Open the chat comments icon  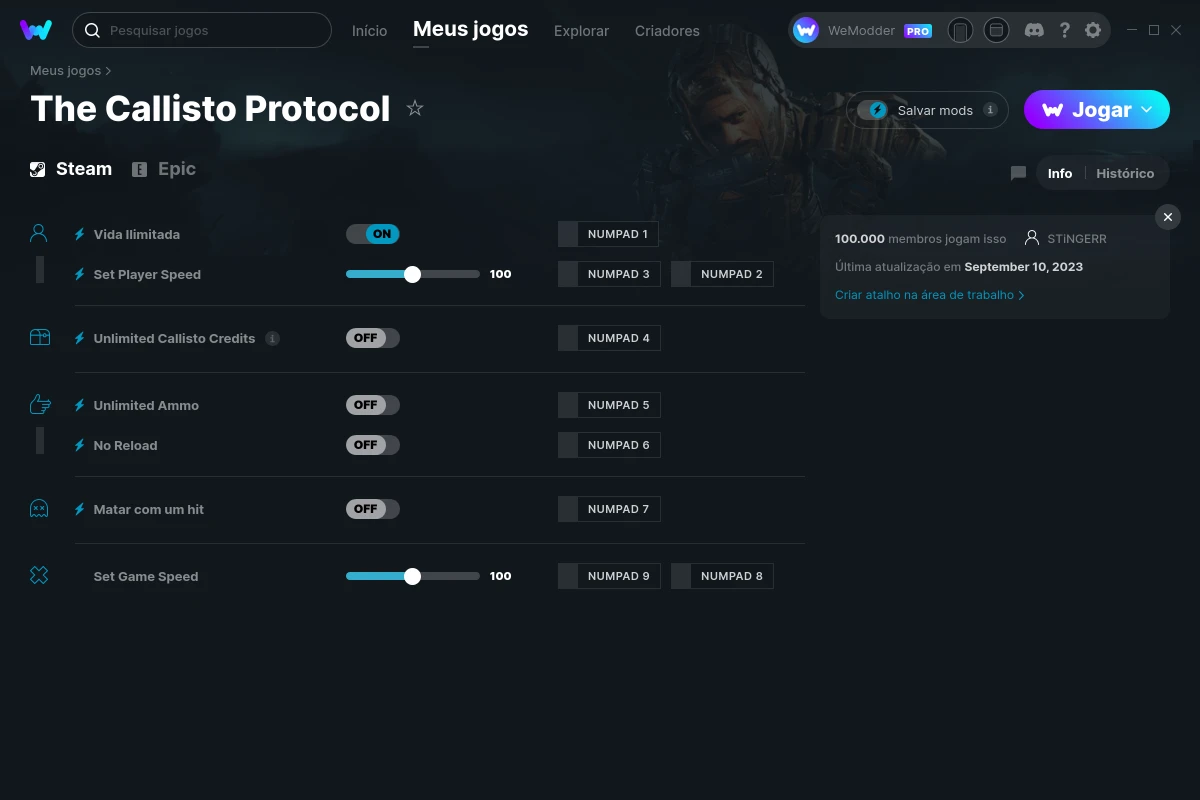pyautogui.click(x=1018, y=173)
